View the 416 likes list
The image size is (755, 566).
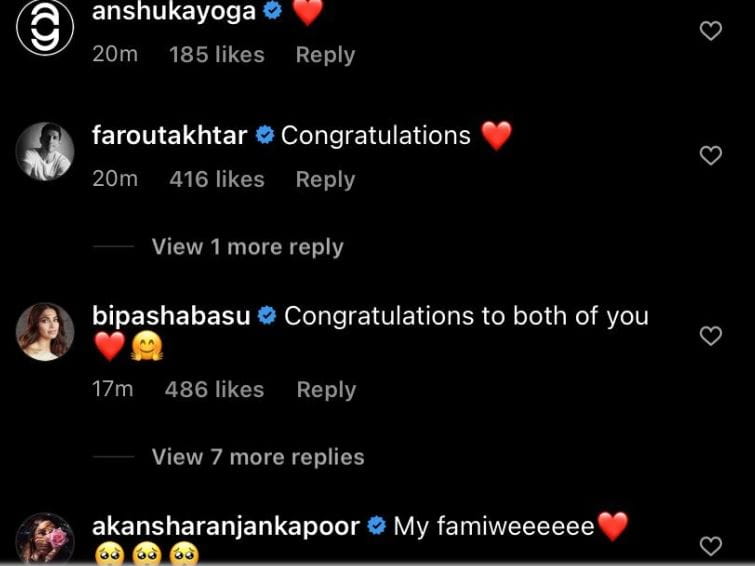(217, 179)
